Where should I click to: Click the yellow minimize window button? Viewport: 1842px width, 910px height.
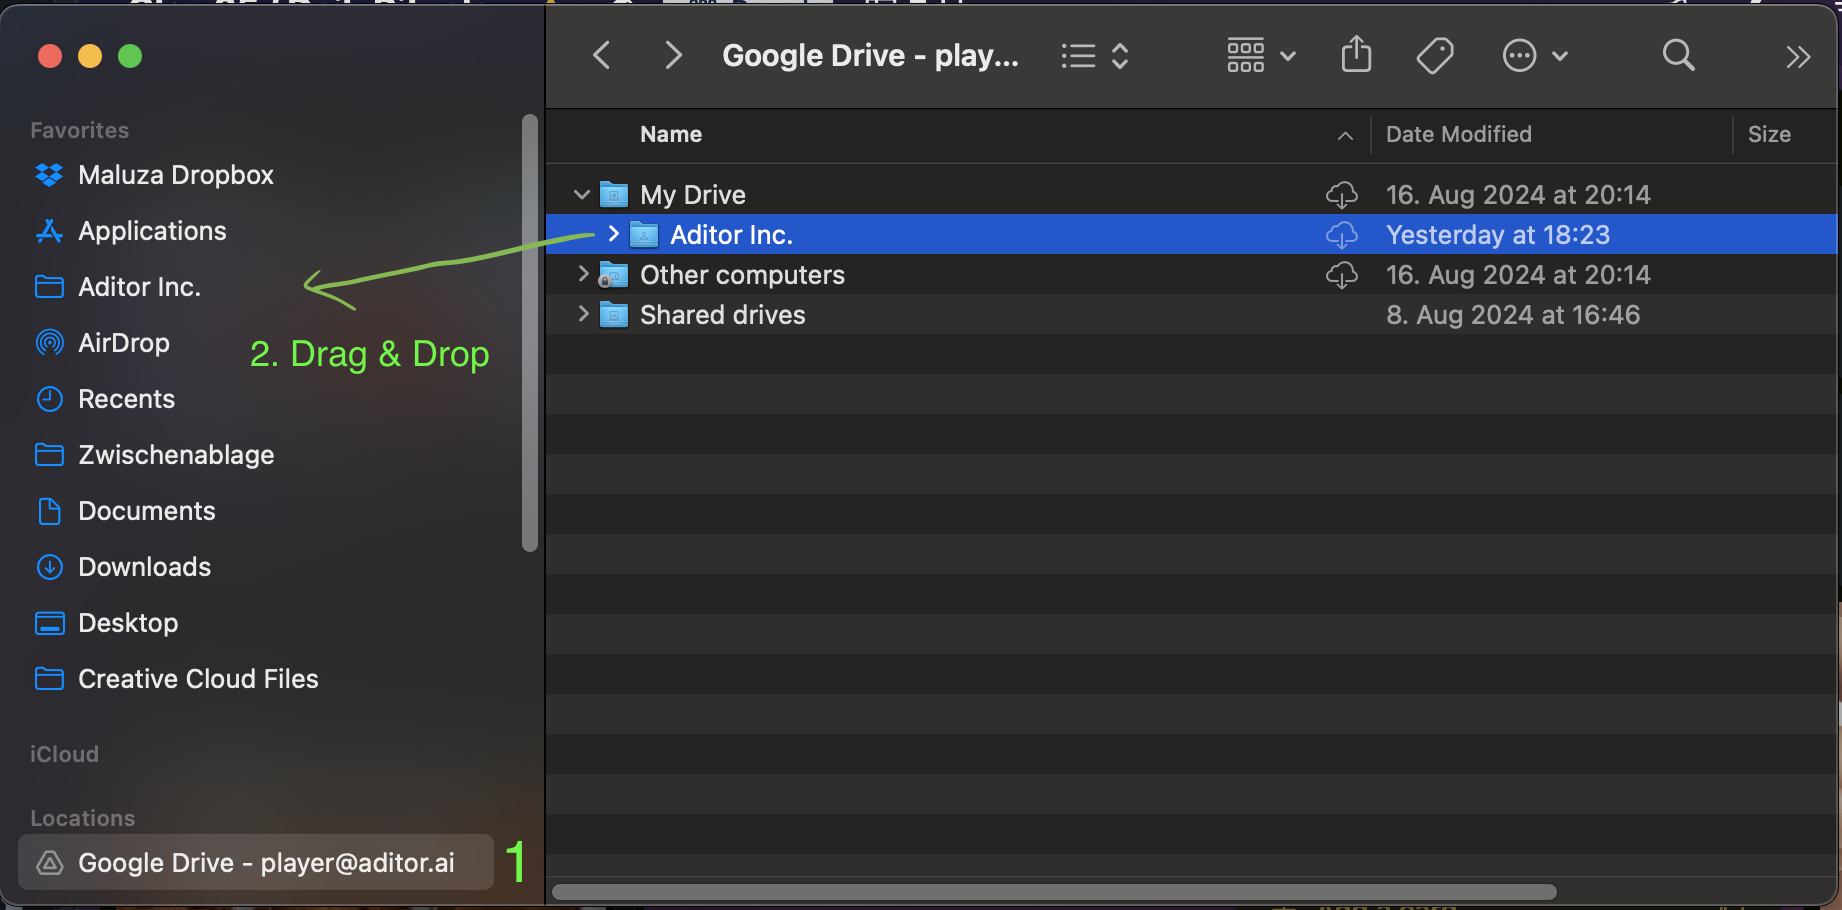90,56
